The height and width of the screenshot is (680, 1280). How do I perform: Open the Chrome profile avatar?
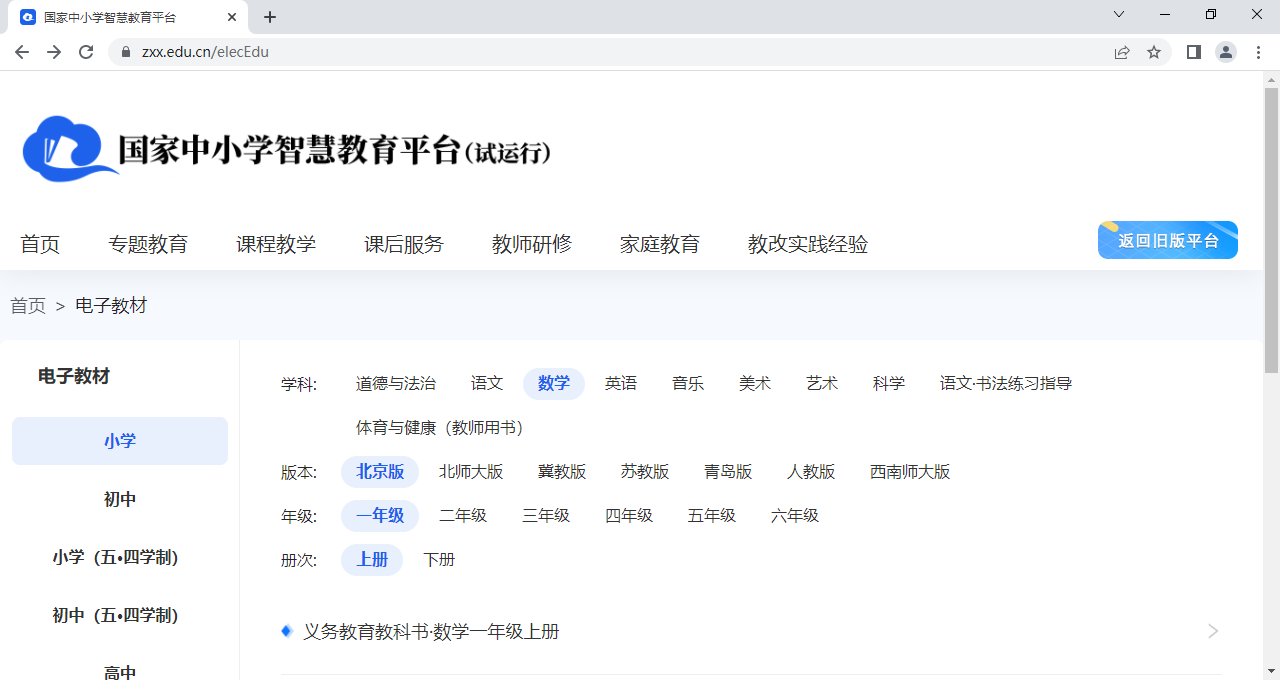click(1226, 52)
